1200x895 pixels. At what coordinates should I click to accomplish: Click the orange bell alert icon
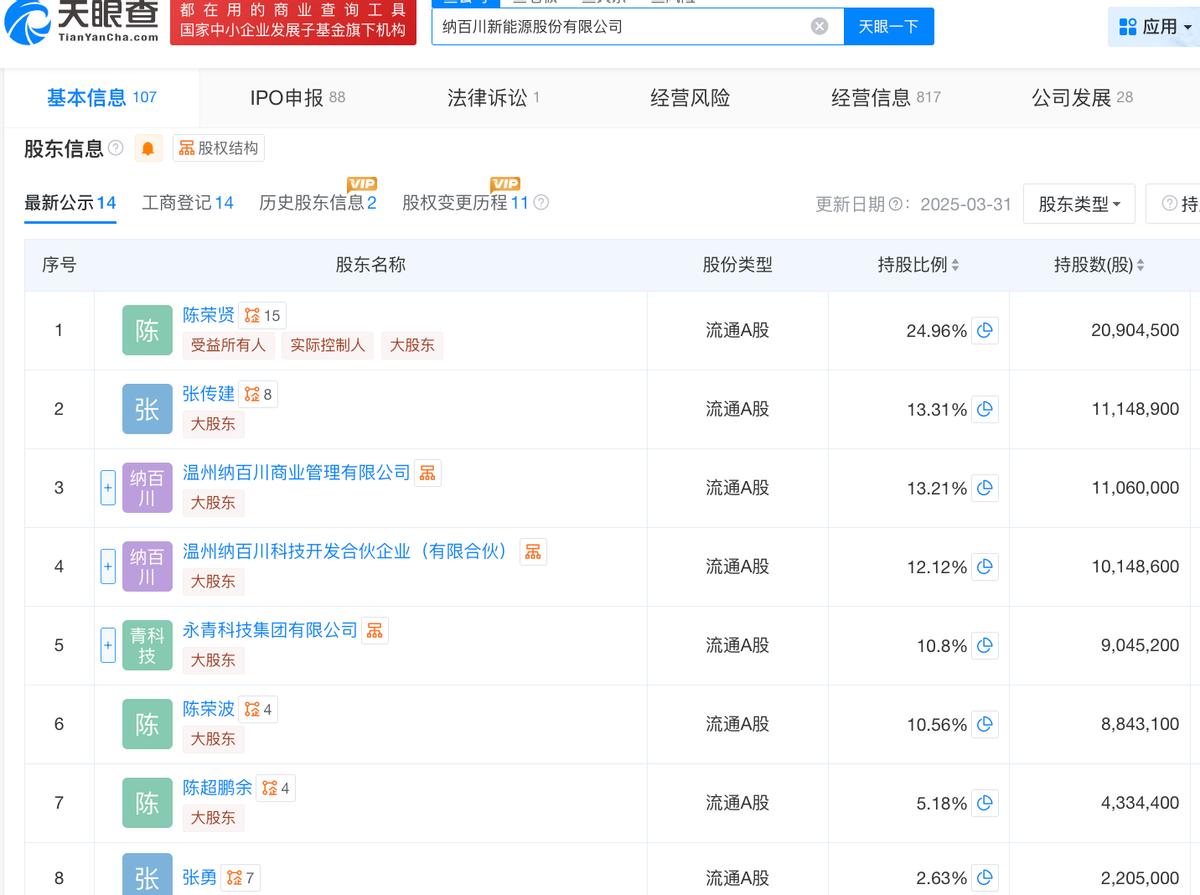[x=148, y=149]
